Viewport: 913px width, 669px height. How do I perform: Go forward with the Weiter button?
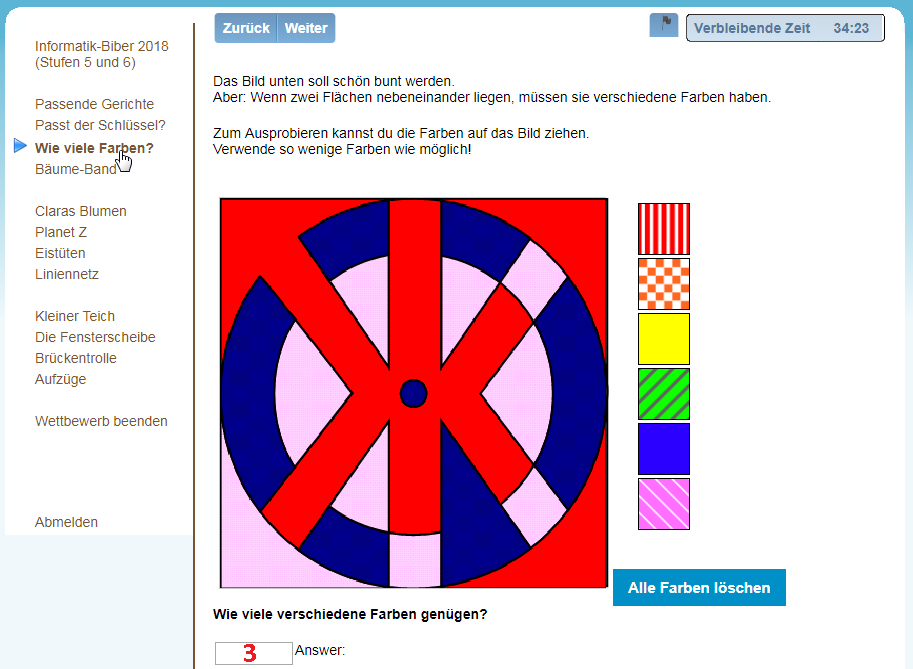306,28
